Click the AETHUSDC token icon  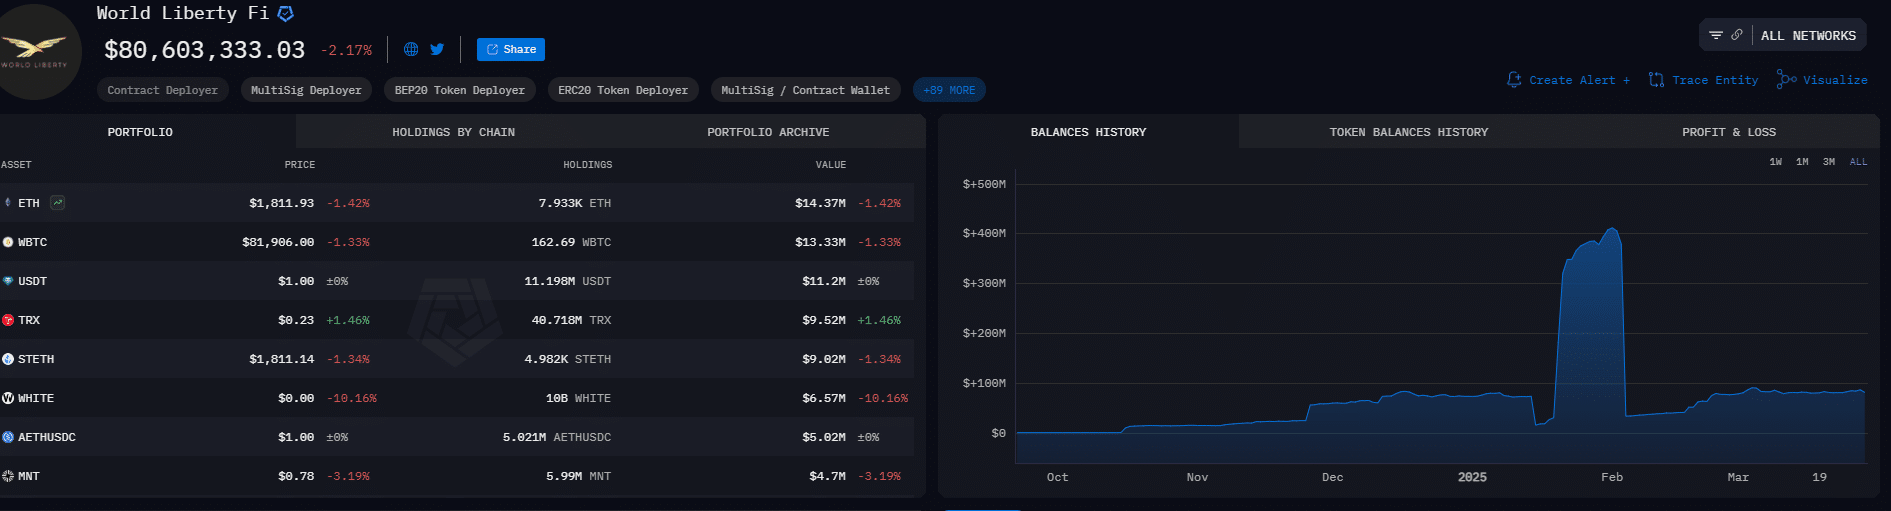pyautogui.click(x=8, y=437)
